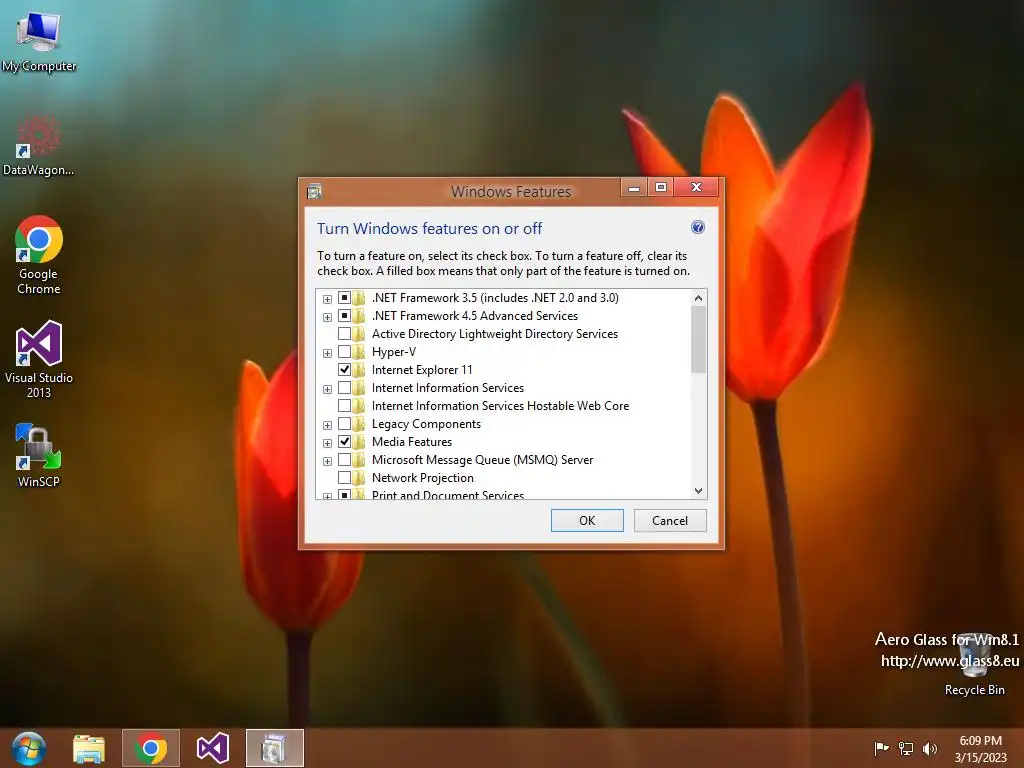1024x768 pixels.
Task: Open Action Center flag tray icon
Action: (x=881, y=748)
